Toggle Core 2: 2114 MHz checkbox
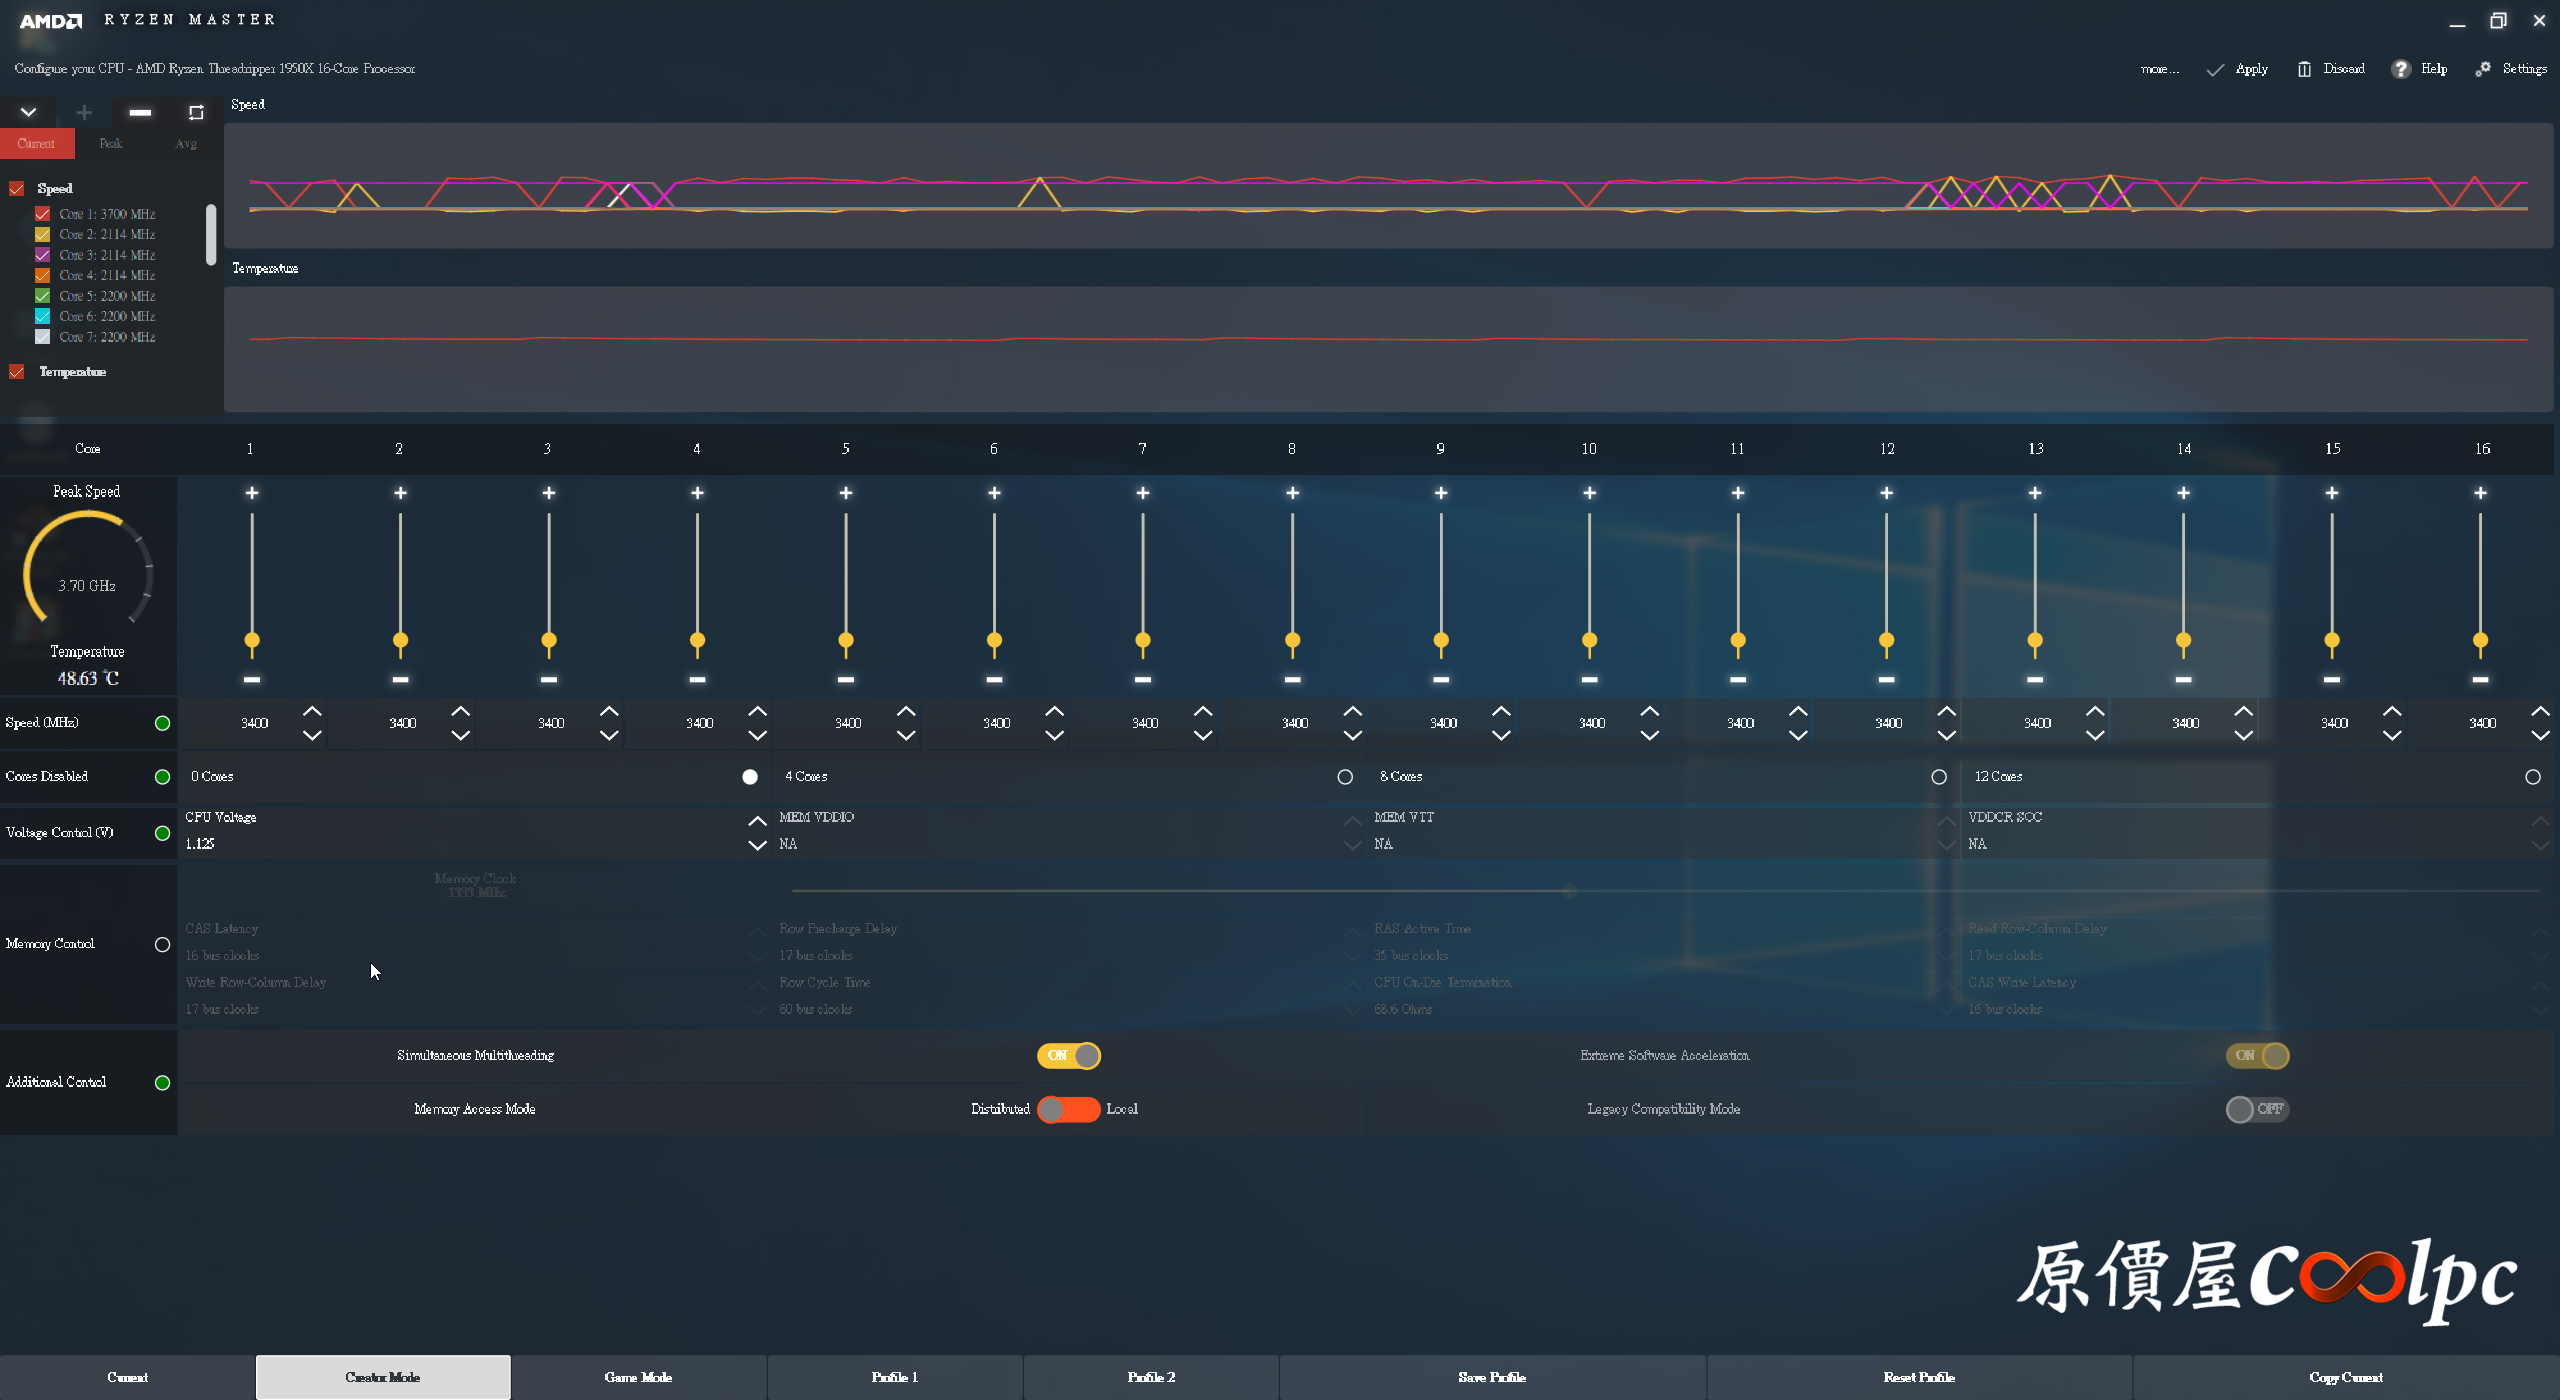Viewport: 2560px width, 1400px height. pos(43,234)
